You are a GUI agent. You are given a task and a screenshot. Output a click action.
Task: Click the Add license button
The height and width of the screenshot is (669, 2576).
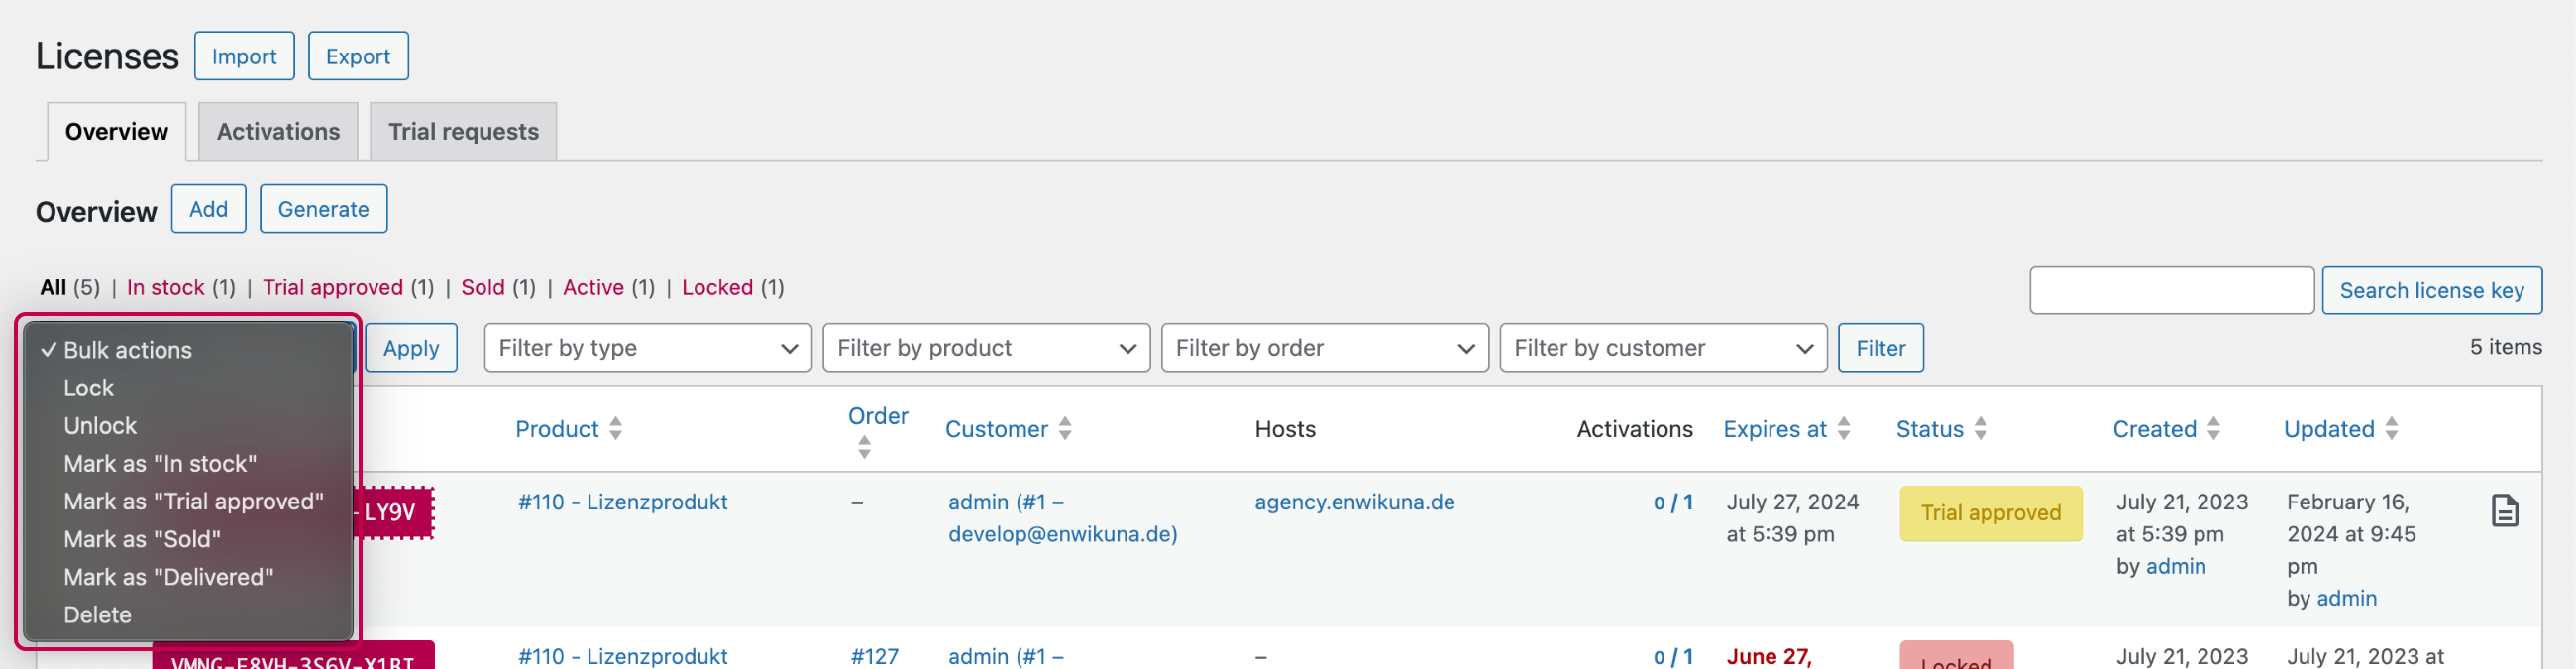coord(208,209)
